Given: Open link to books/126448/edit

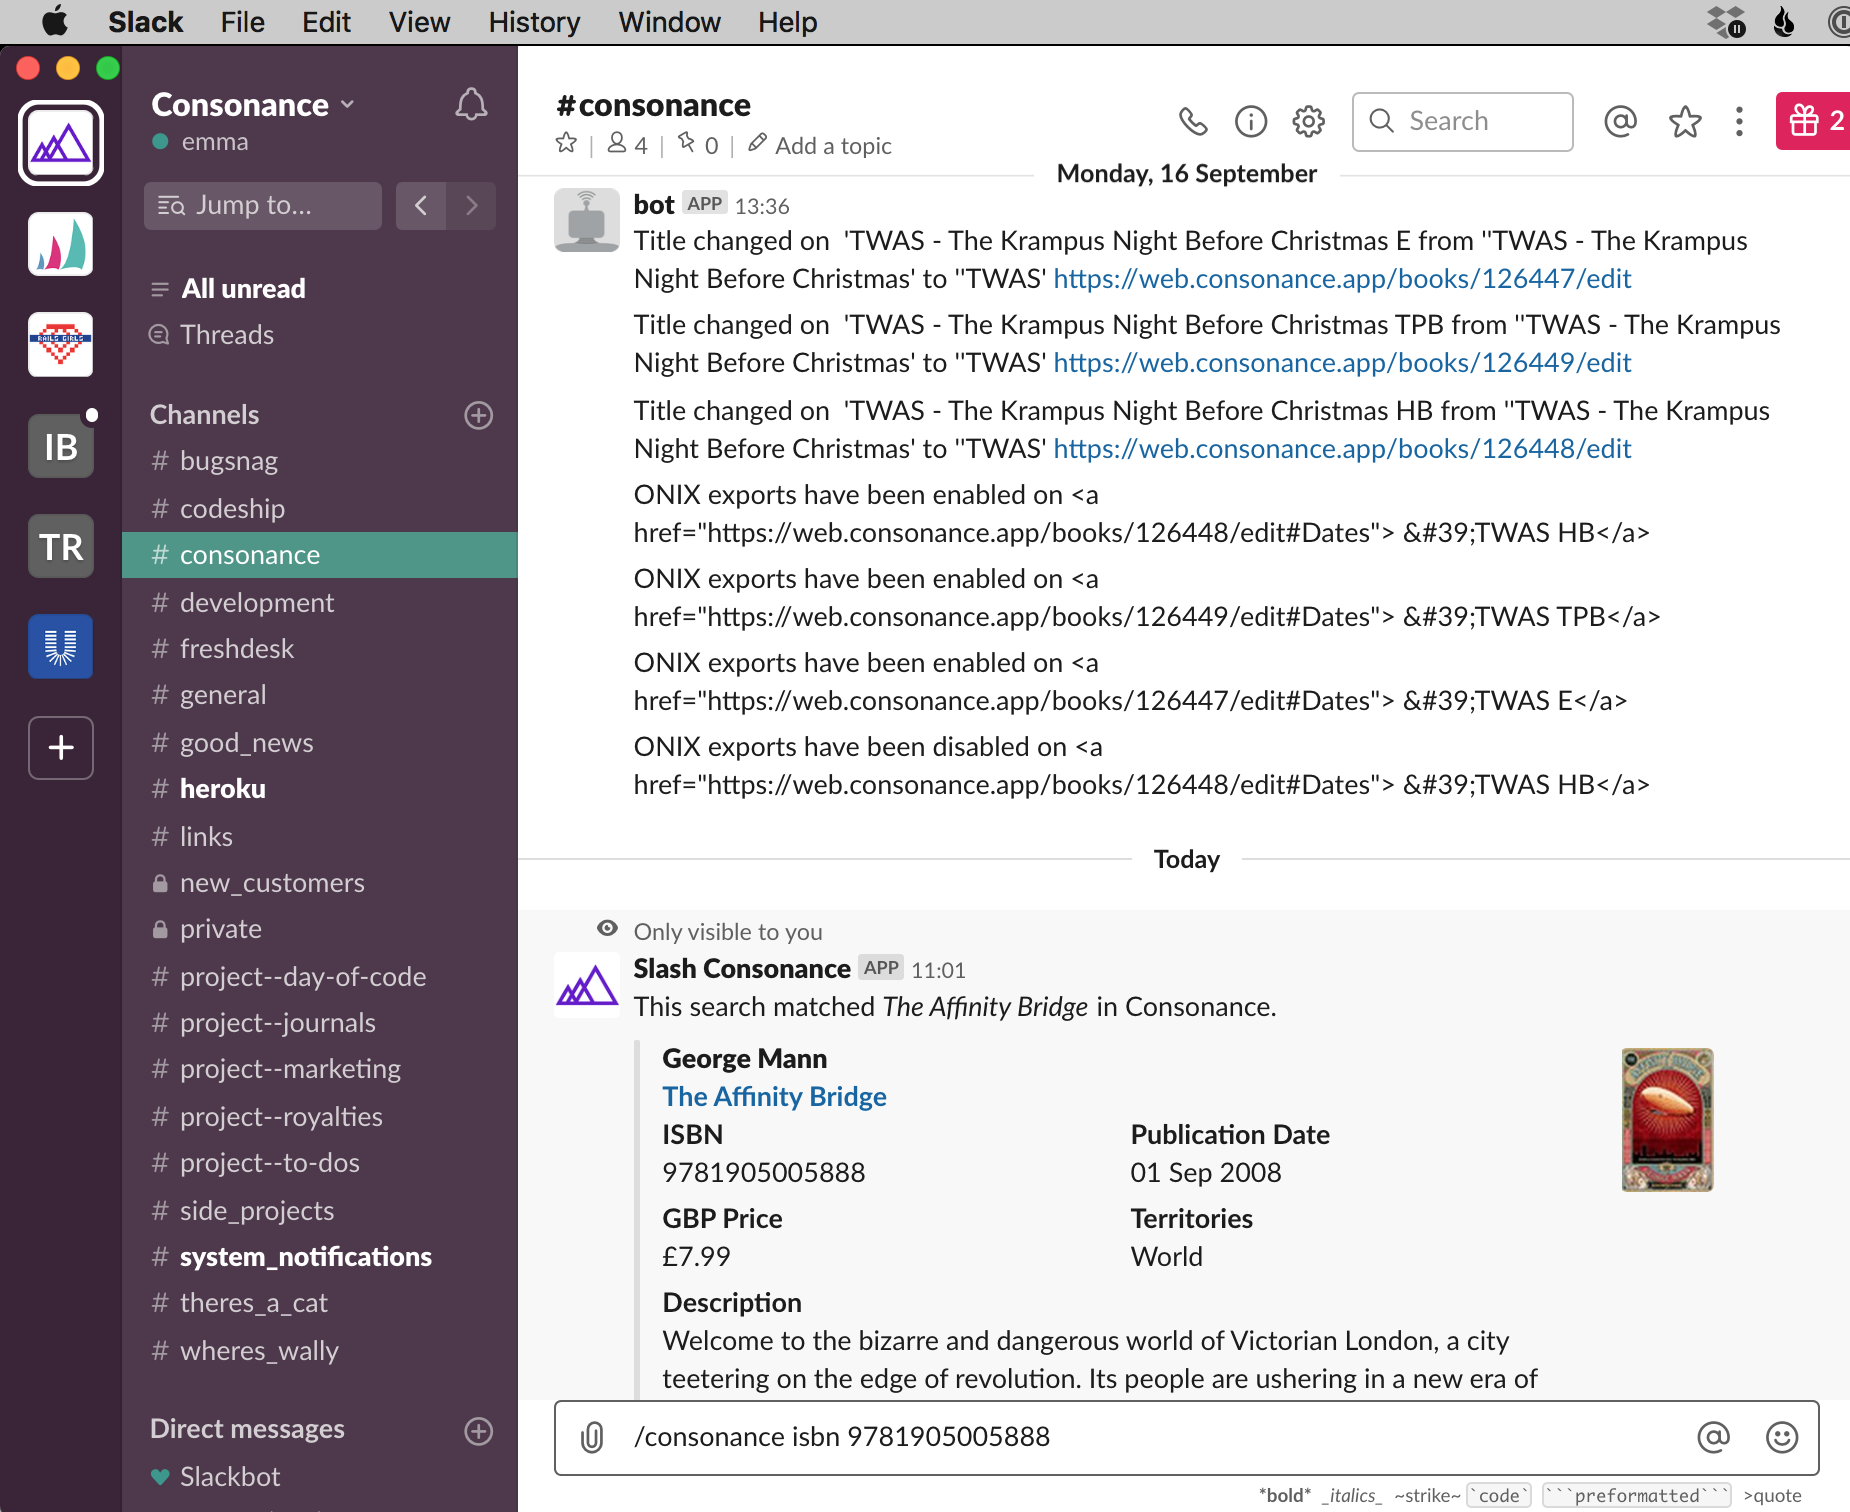Looking at the screenshot, I should coord(1342,449).
